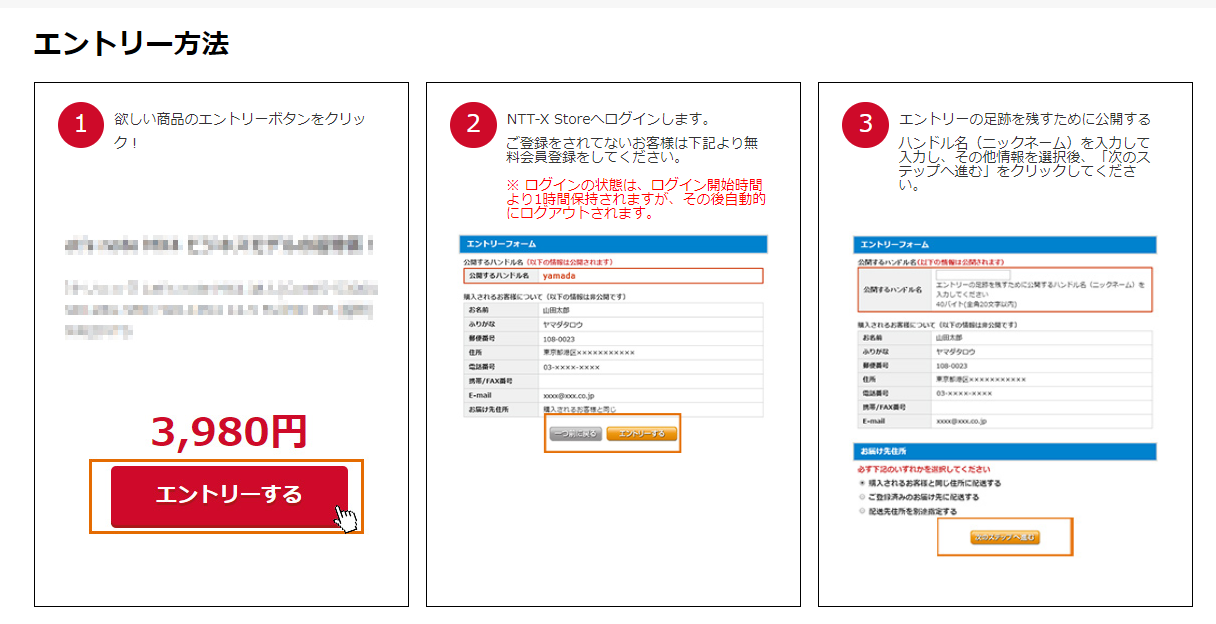Click the 3,980円 price text

pyautogui.click(x=229, y=431)
